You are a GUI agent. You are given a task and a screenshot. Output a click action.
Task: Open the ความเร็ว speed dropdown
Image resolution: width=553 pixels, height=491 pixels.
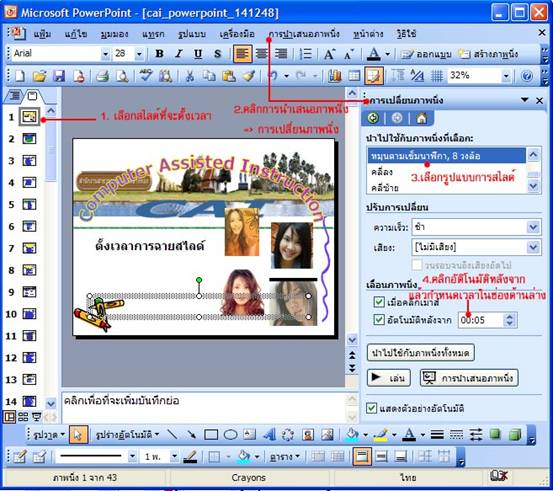pyautogui.click(x=533, y=227)
